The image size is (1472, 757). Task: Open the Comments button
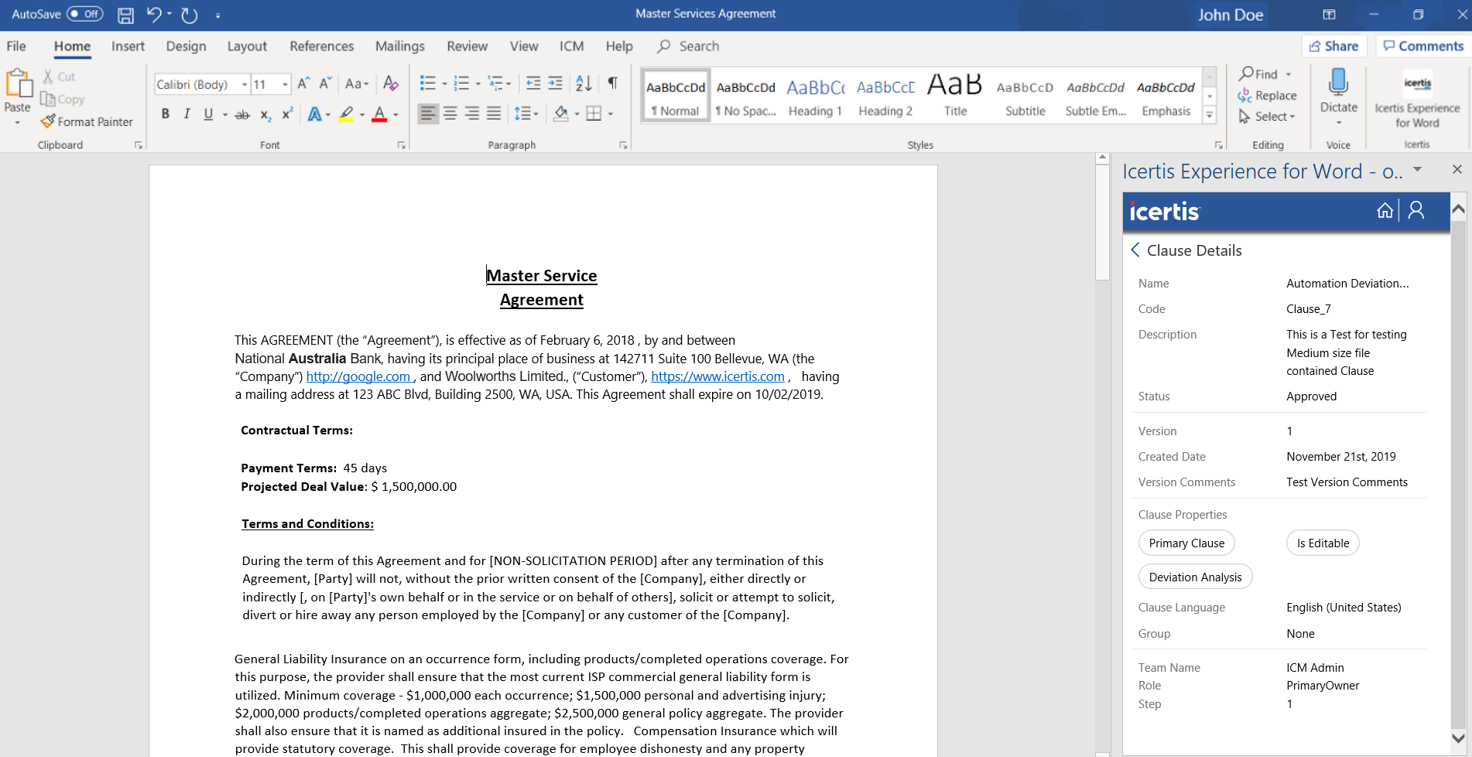pos(1423,46)
